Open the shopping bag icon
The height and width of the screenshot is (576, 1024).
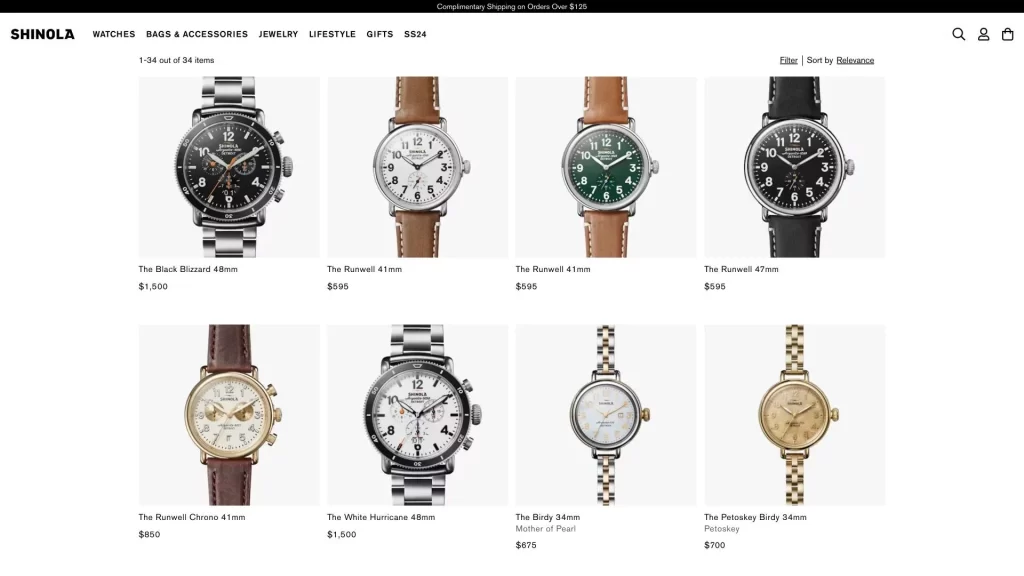tap(1008, 34)
